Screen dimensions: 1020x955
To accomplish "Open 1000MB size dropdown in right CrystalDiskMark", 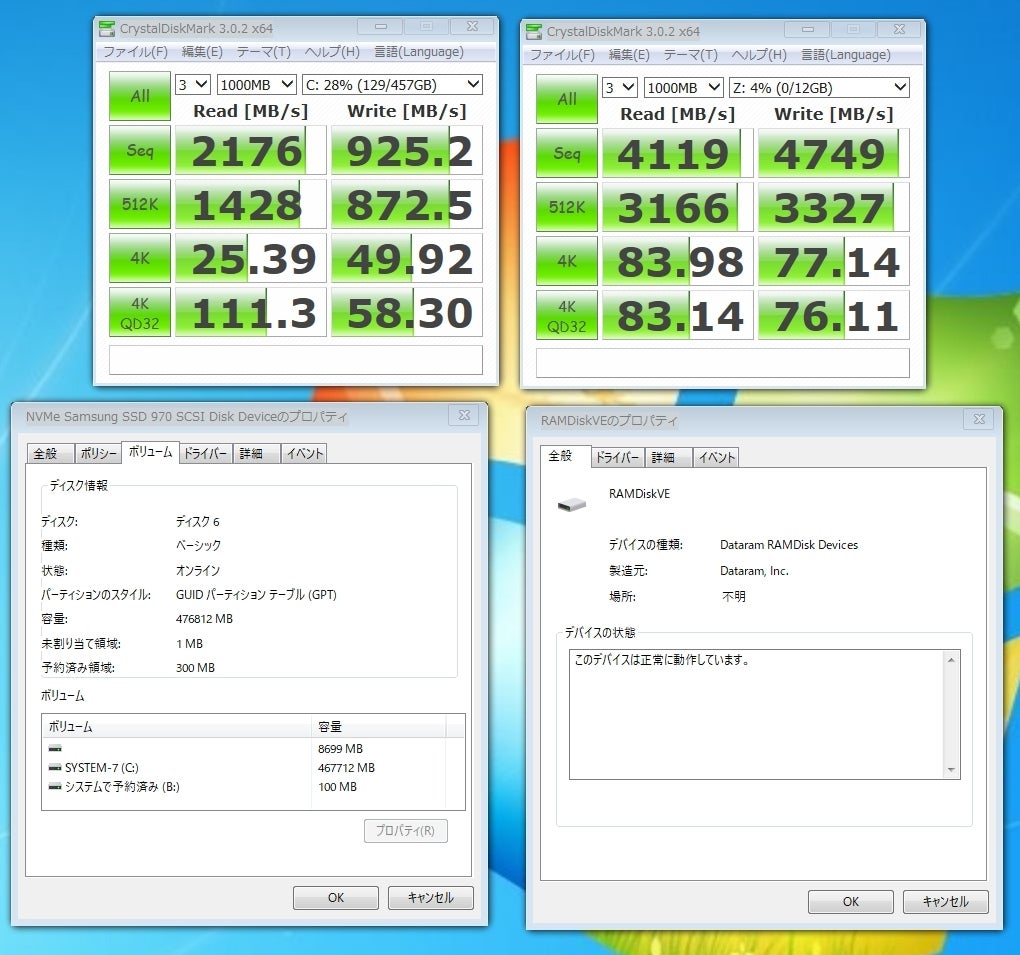I will point(683,88).
